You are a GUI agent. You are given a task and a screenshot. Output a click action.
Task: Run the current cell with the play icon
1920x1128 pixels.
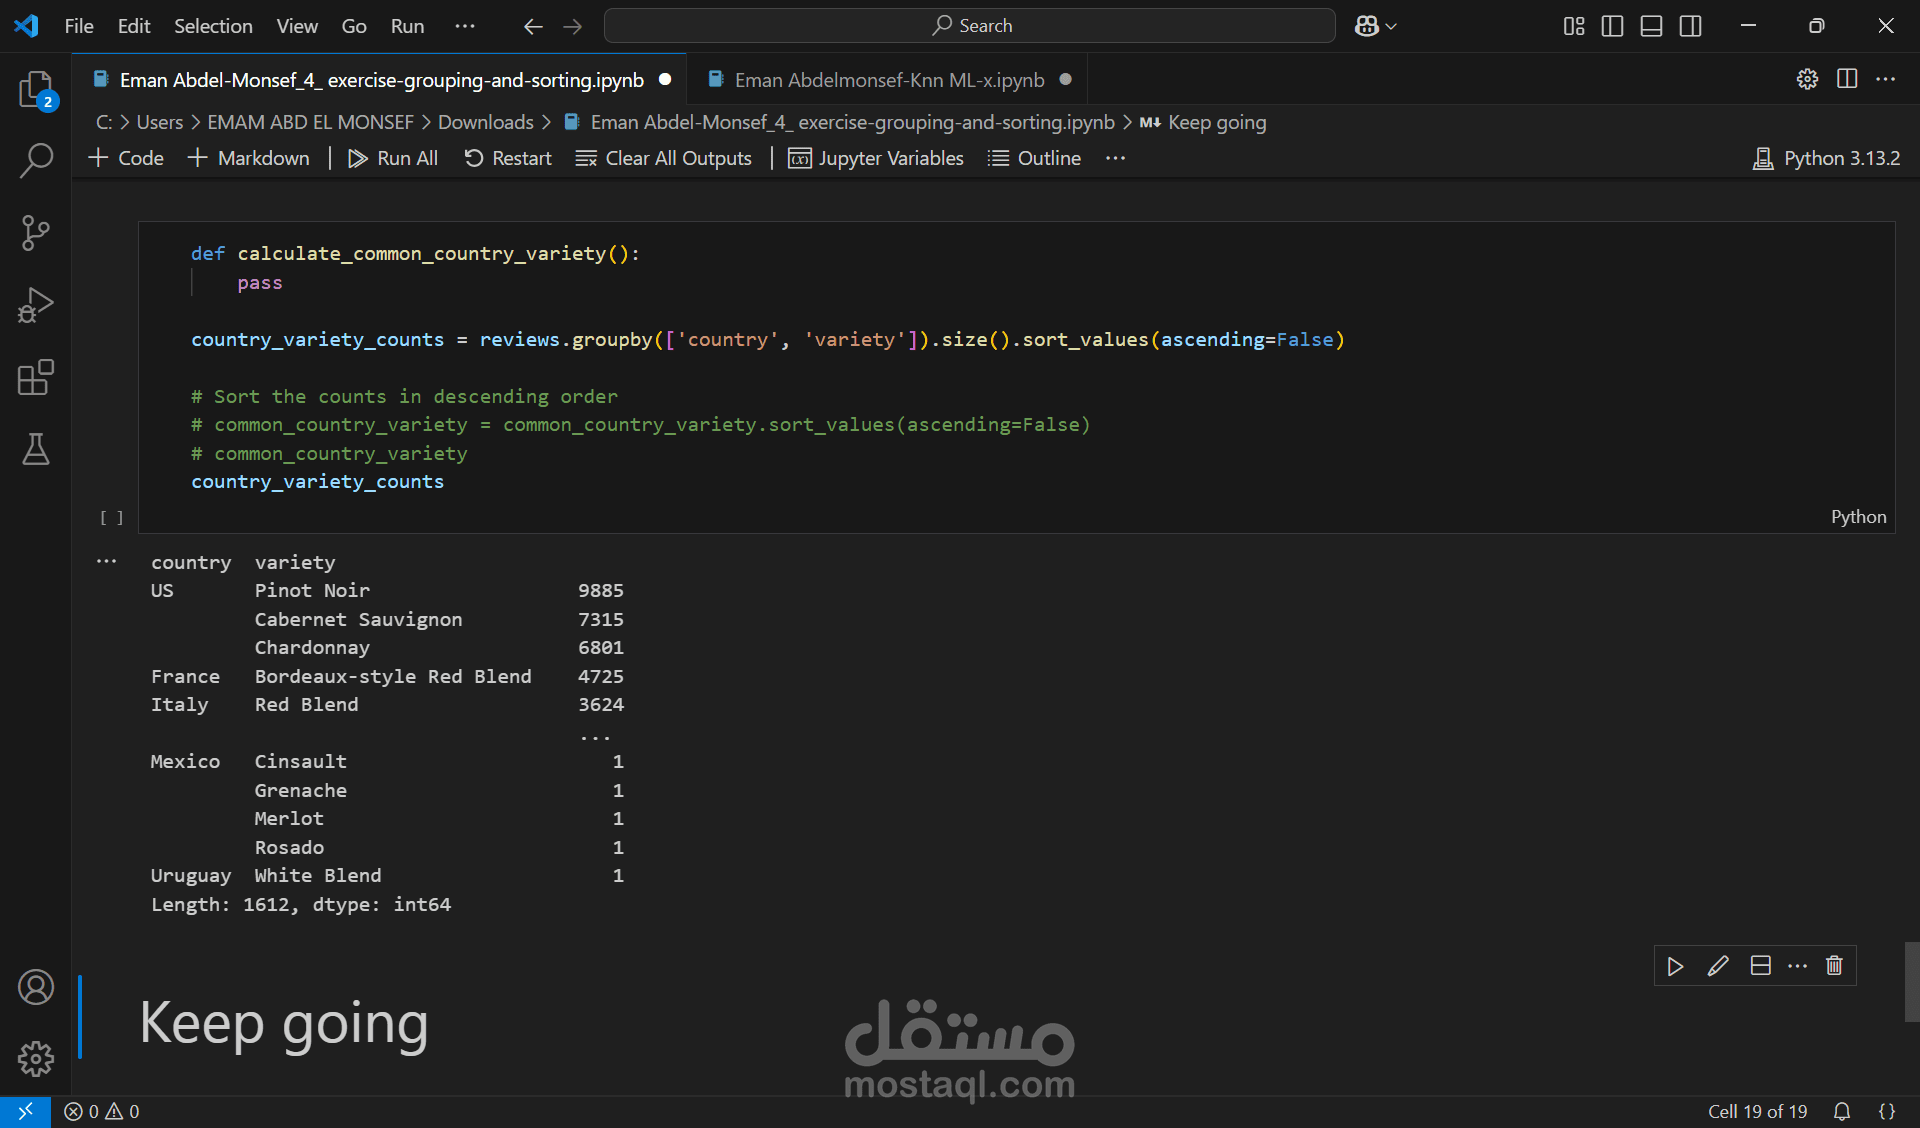(1675, 966)
